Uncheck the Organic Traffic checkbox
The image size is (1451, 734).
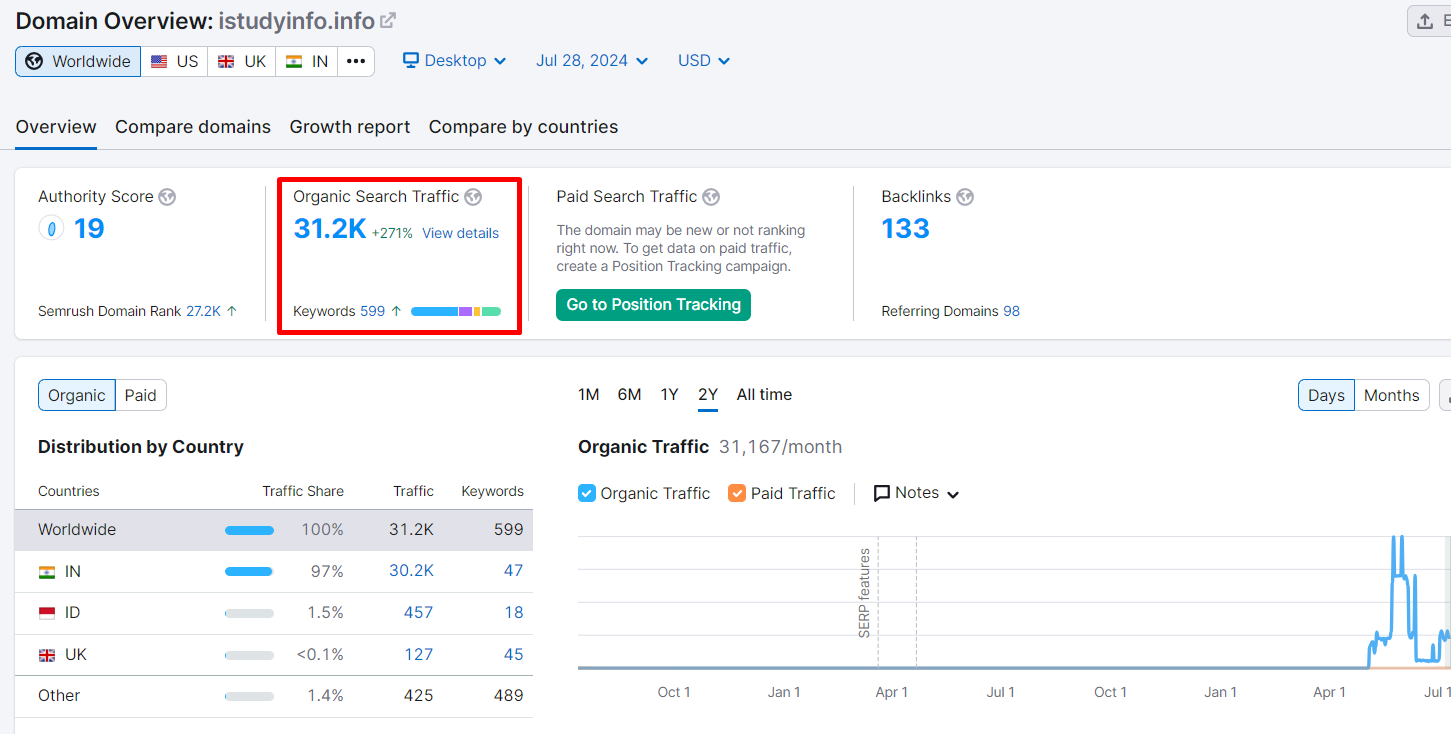click(587, 493)
